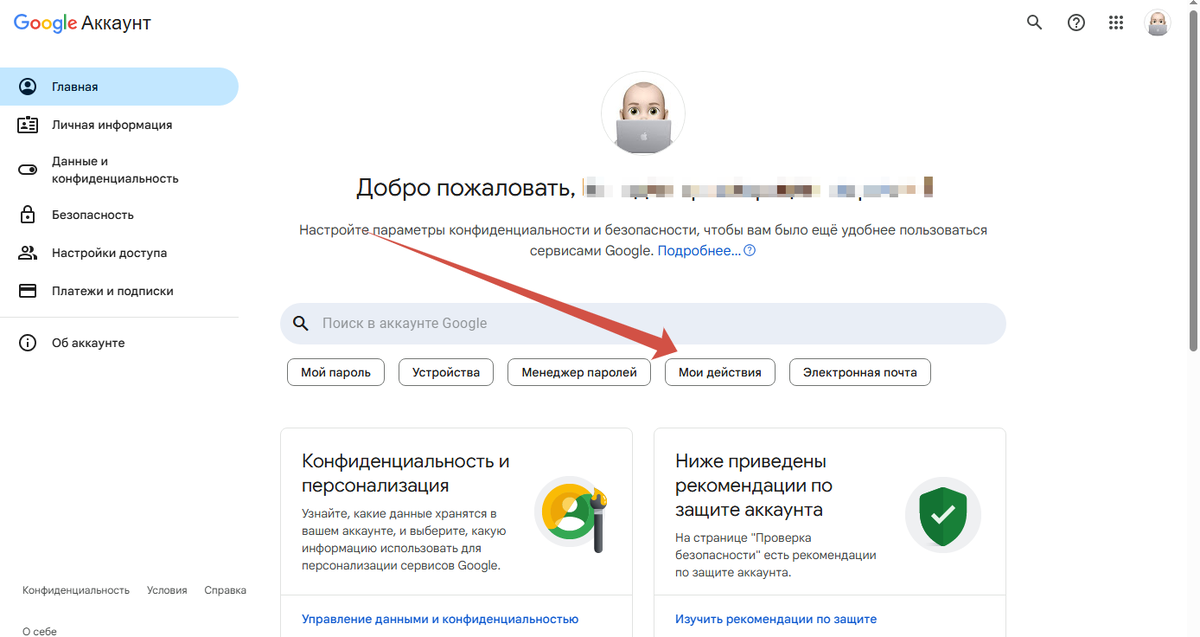
Task: Click the Мой пароль chip
Action: tap(336, 372)
